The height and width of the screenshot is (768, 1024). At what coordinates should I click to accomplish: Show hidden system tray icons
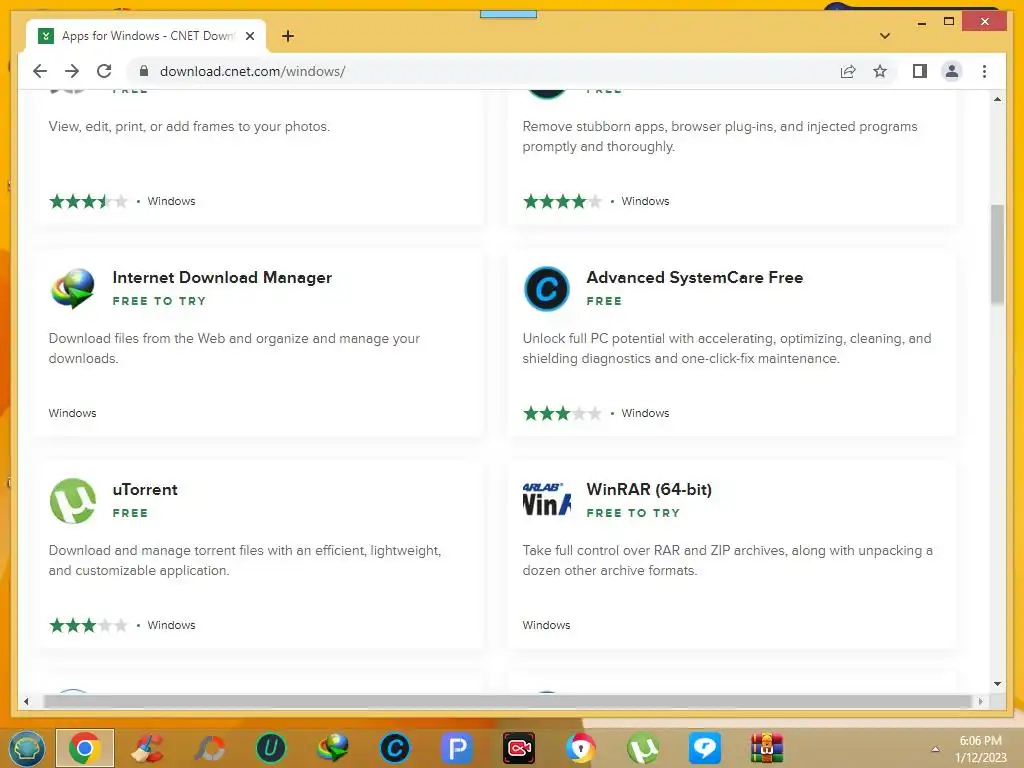pyautogui.click(x=935, y=749)
